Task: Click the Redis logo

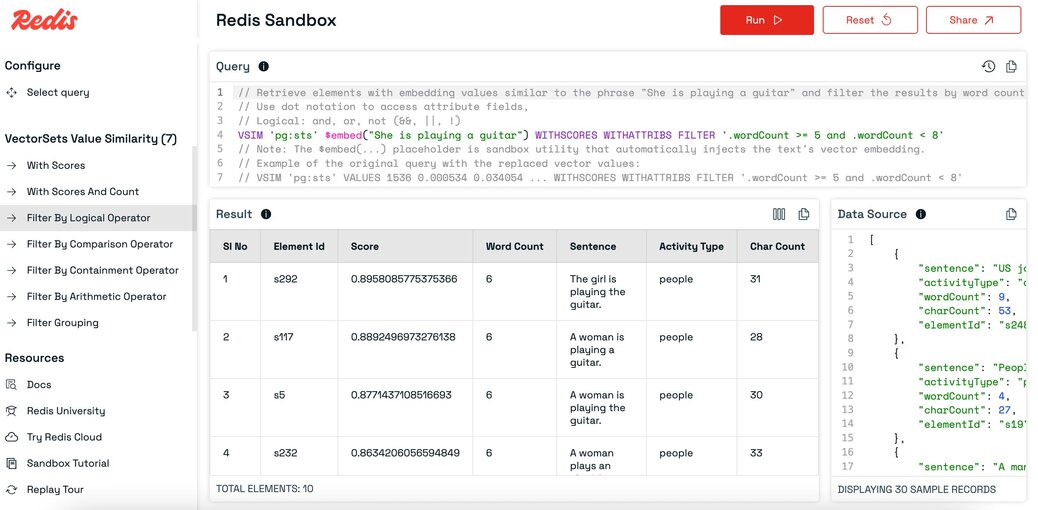Action: [x=44, y=20]
